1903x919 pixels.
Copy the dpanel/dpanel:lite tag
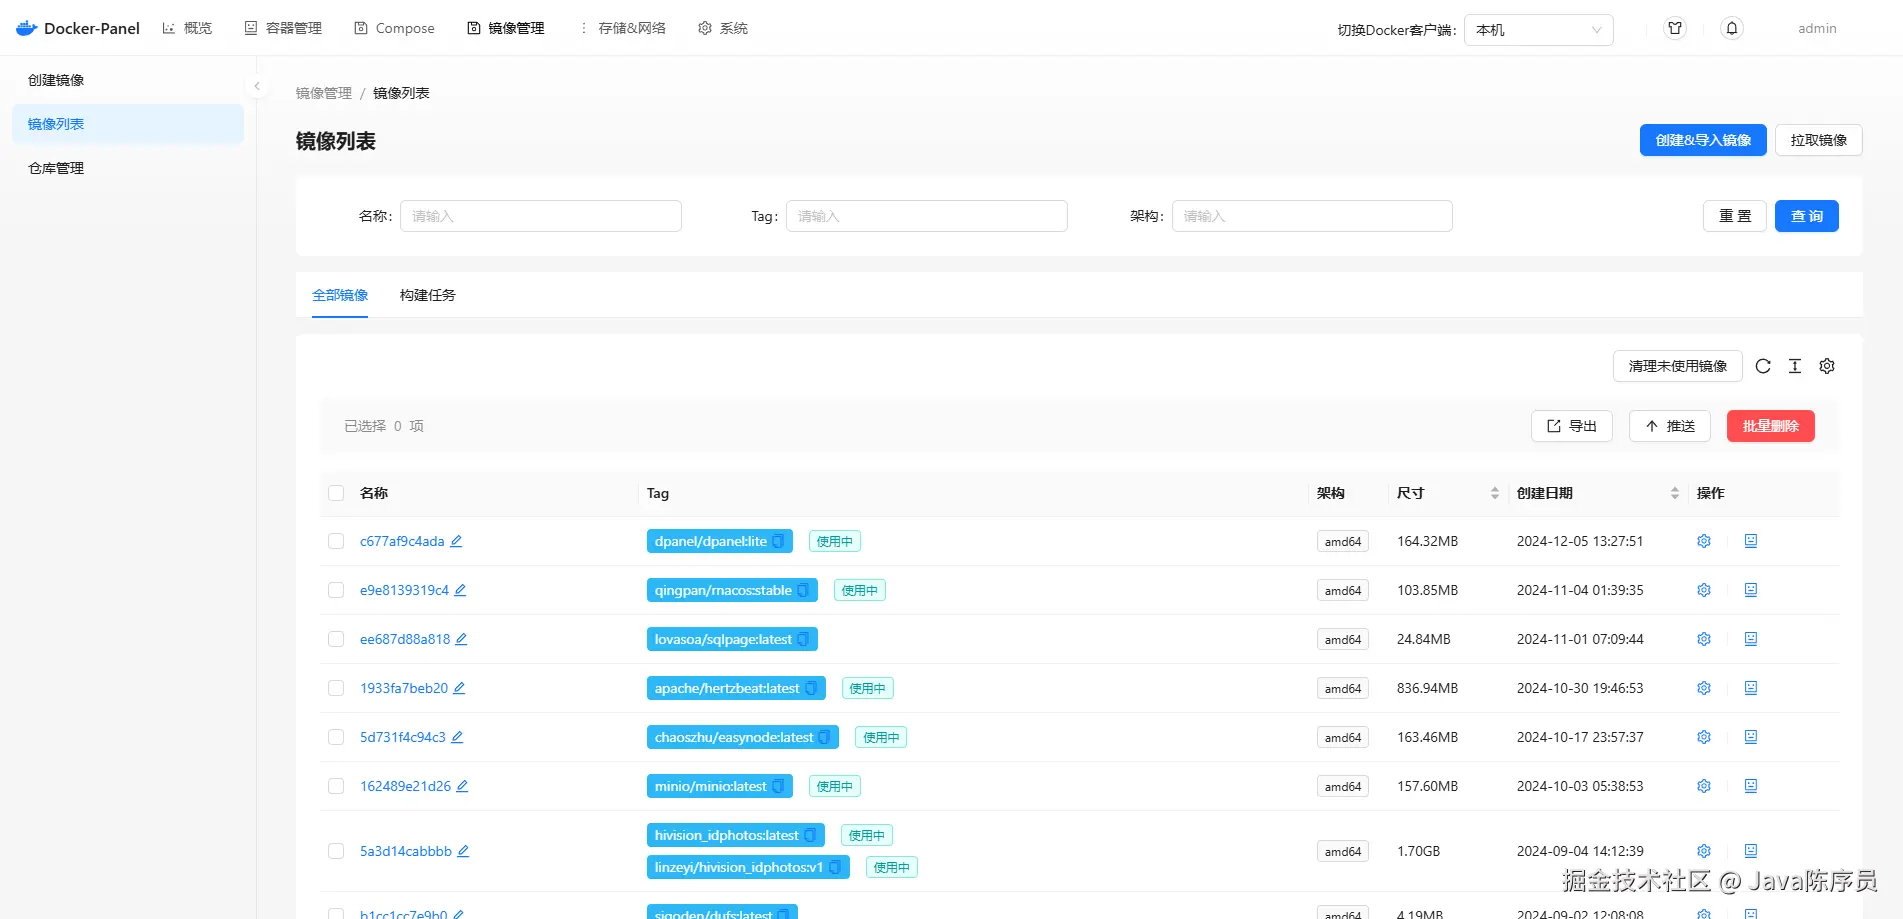pyautogui.click(x=778, y=541)
